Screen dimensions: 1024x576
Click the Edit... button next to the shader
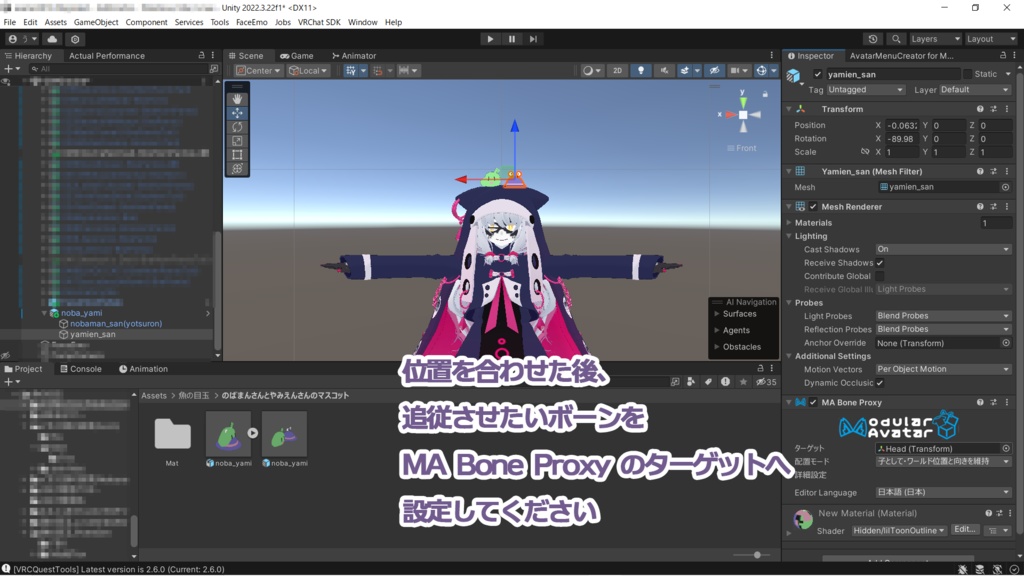[965, 530]
